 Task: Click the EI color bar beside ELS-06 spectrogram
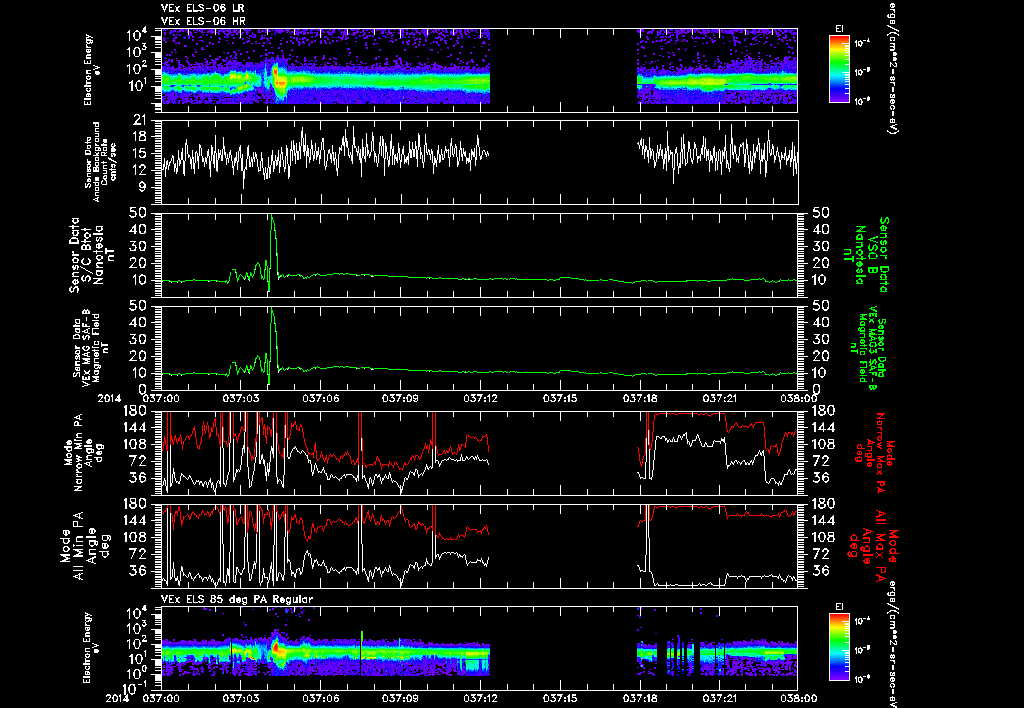pos(839,69)
